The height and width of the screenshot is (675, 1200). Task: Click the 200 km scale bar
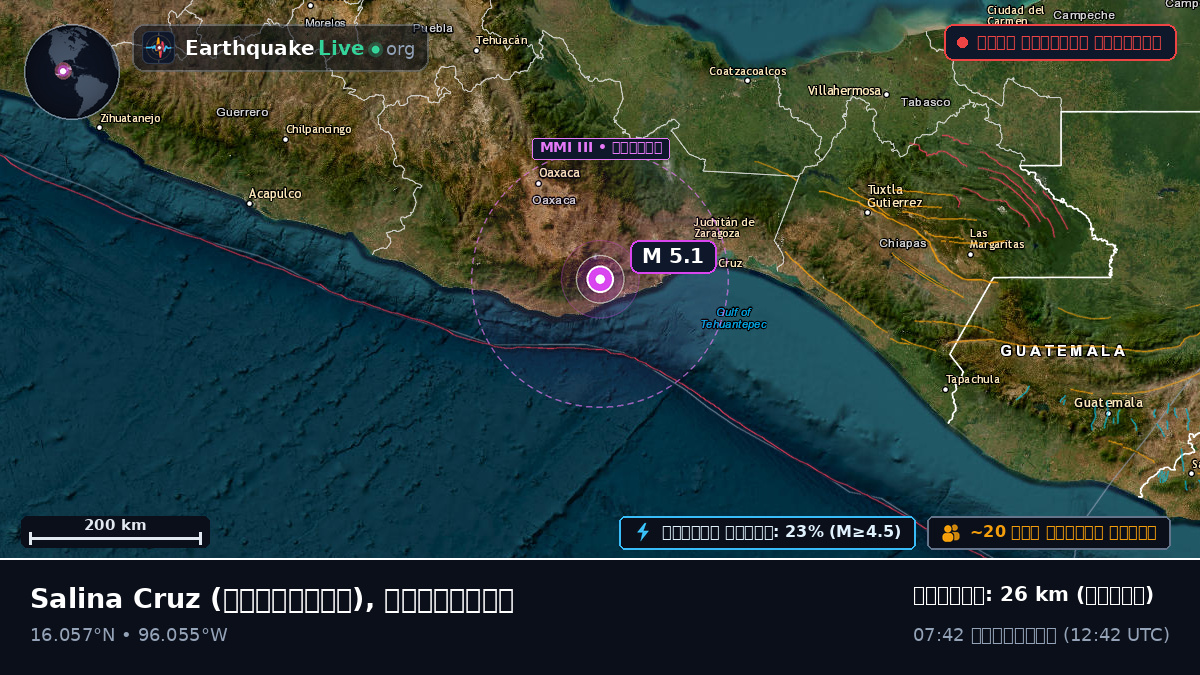pos(115,532)
